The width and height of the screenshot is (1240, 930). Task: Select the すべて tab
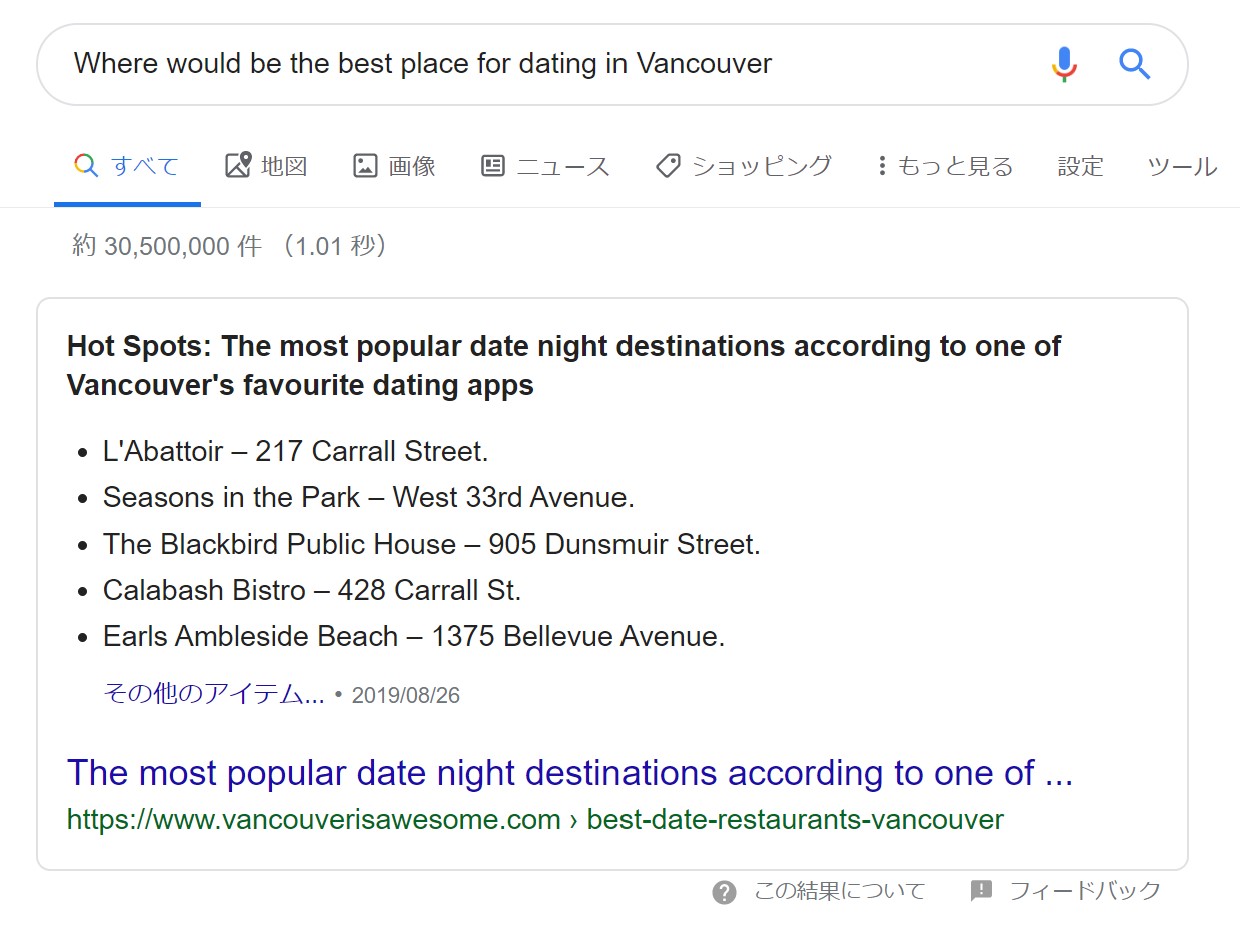coord(127,166)
